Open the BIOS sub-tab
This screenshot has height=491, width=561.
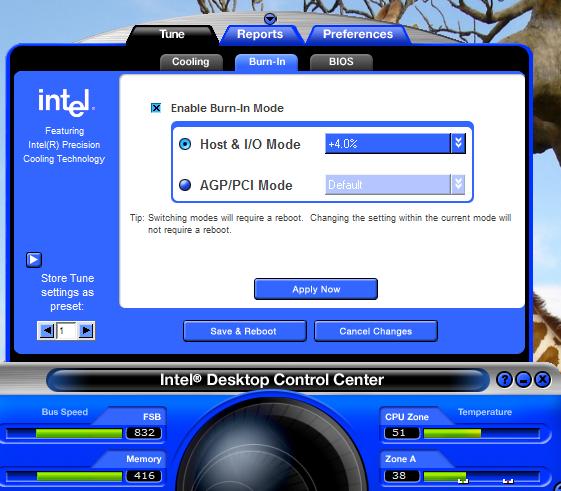pyautogui.click(x=341, y=62)
